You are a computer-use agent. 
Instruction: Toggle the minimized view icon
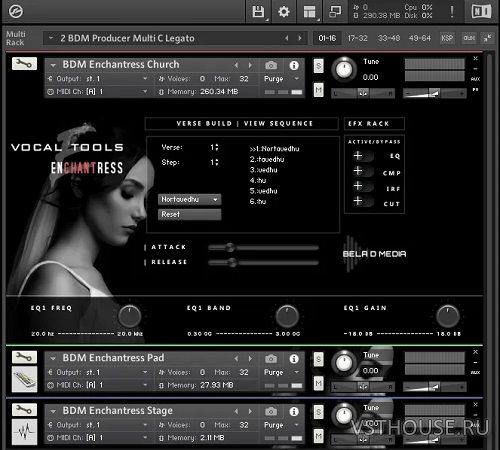335,12
